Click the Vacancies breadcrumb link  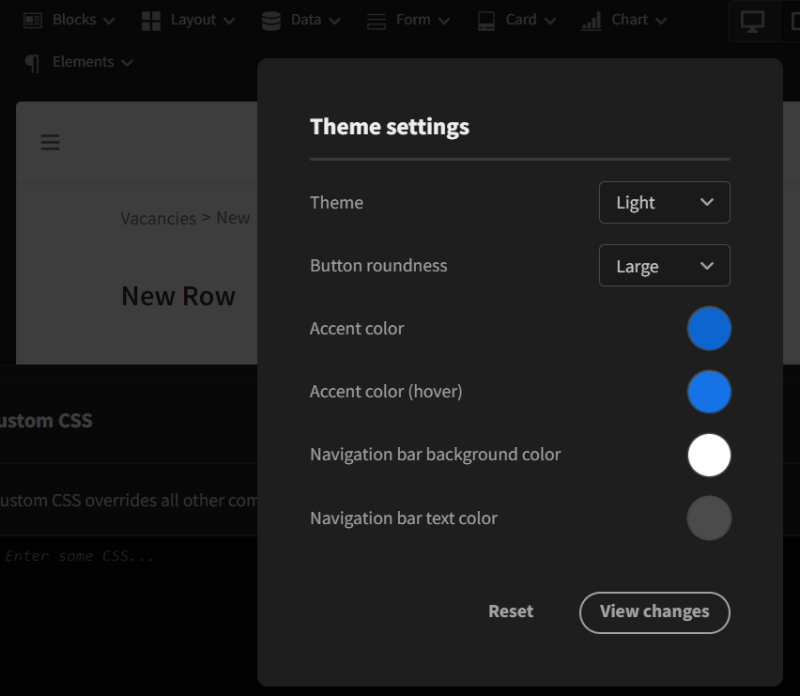pos(158,218)
